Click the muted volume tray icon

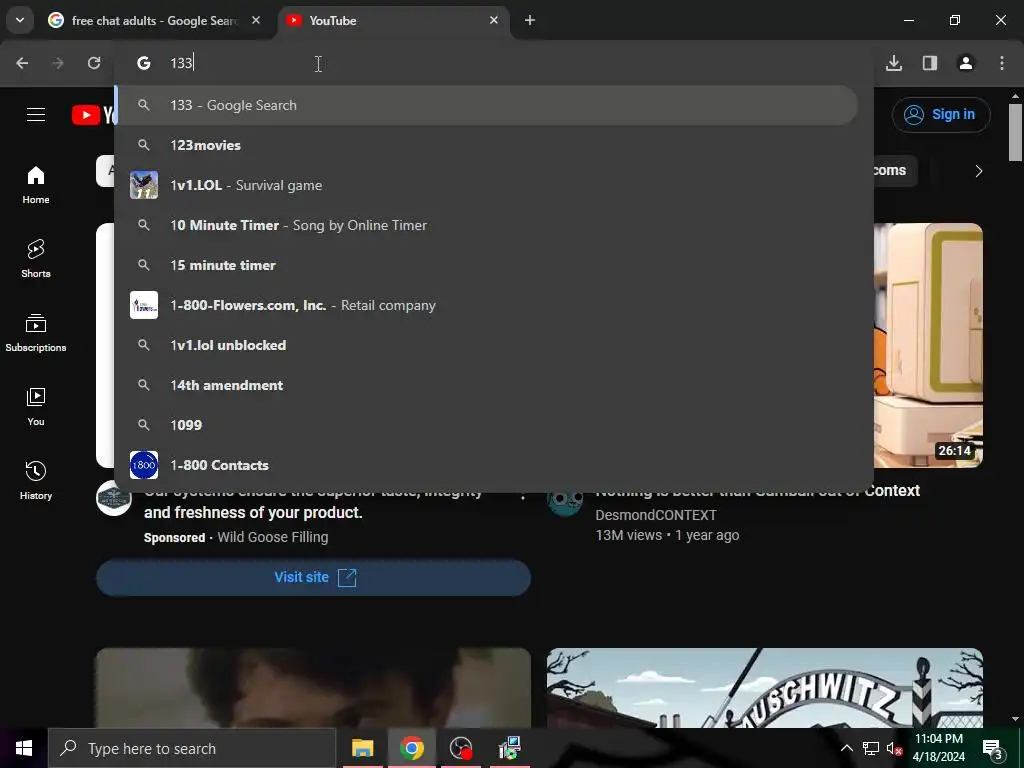click(x=894, y=748)
